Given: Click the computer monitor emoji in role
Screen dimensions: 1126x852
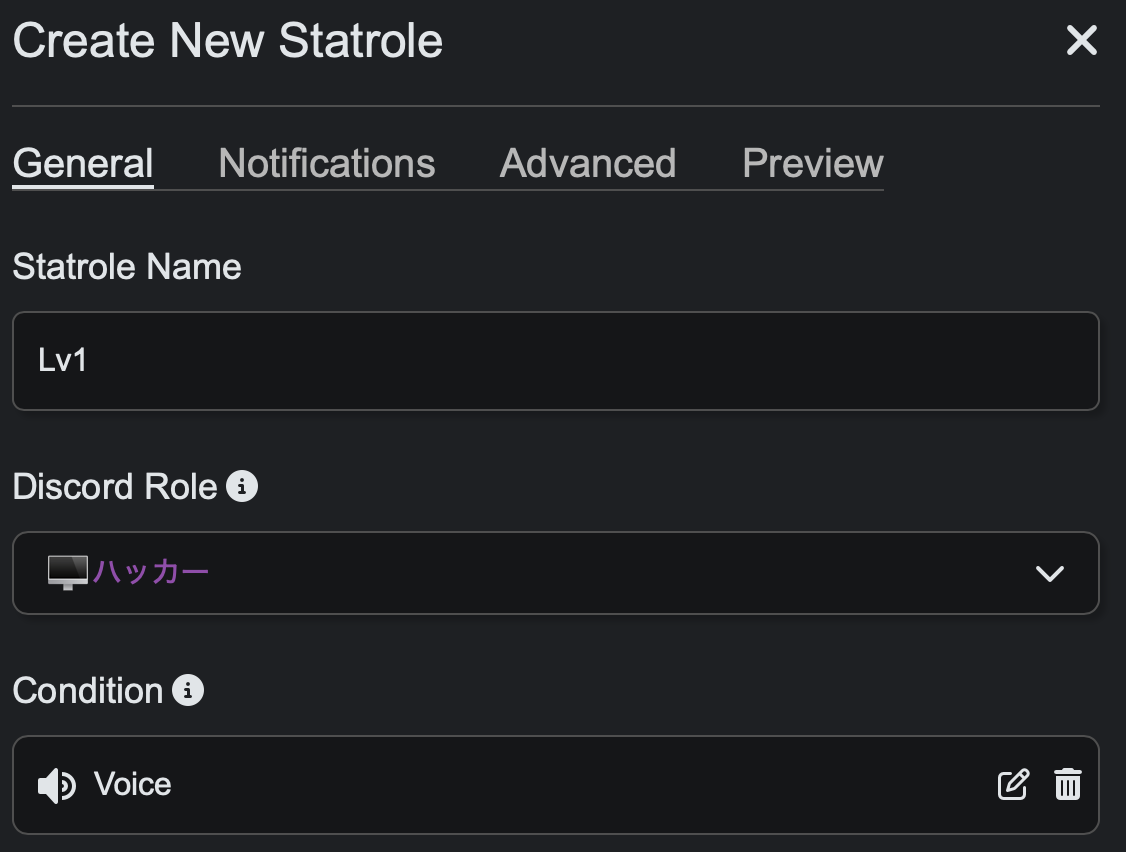Looking at the screenshot, I should 68,572.
